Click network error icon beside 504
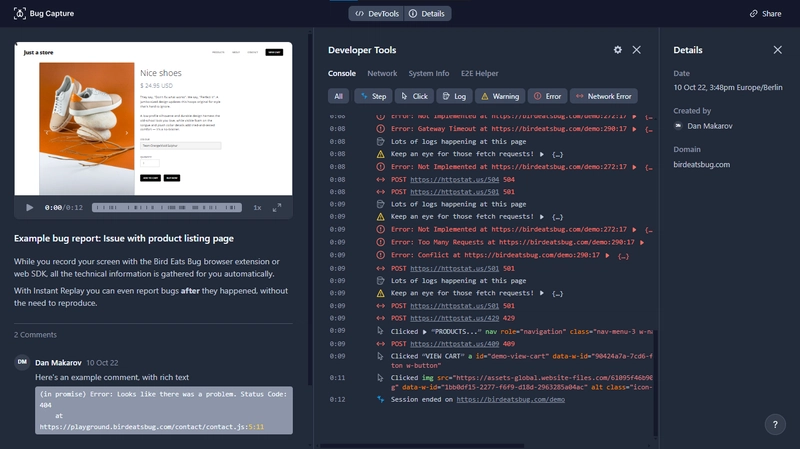Viewport: 800px width, 449px height. pos(381,180)
